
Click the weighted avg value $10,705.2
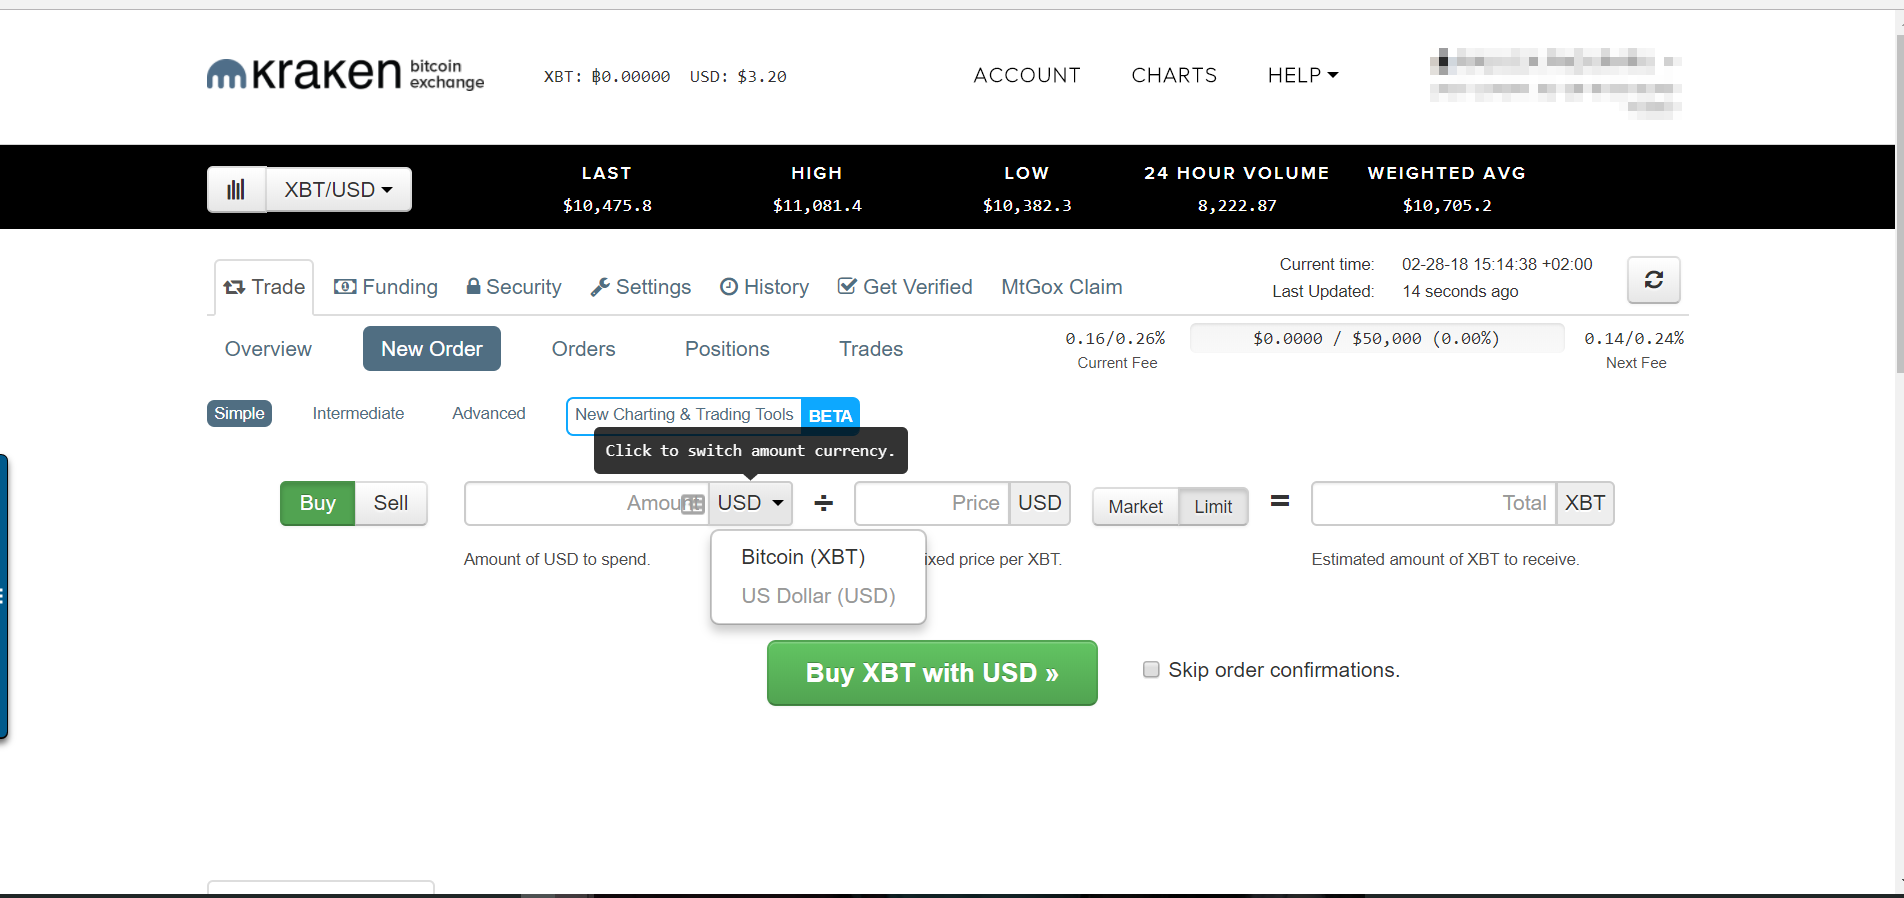1447,205
